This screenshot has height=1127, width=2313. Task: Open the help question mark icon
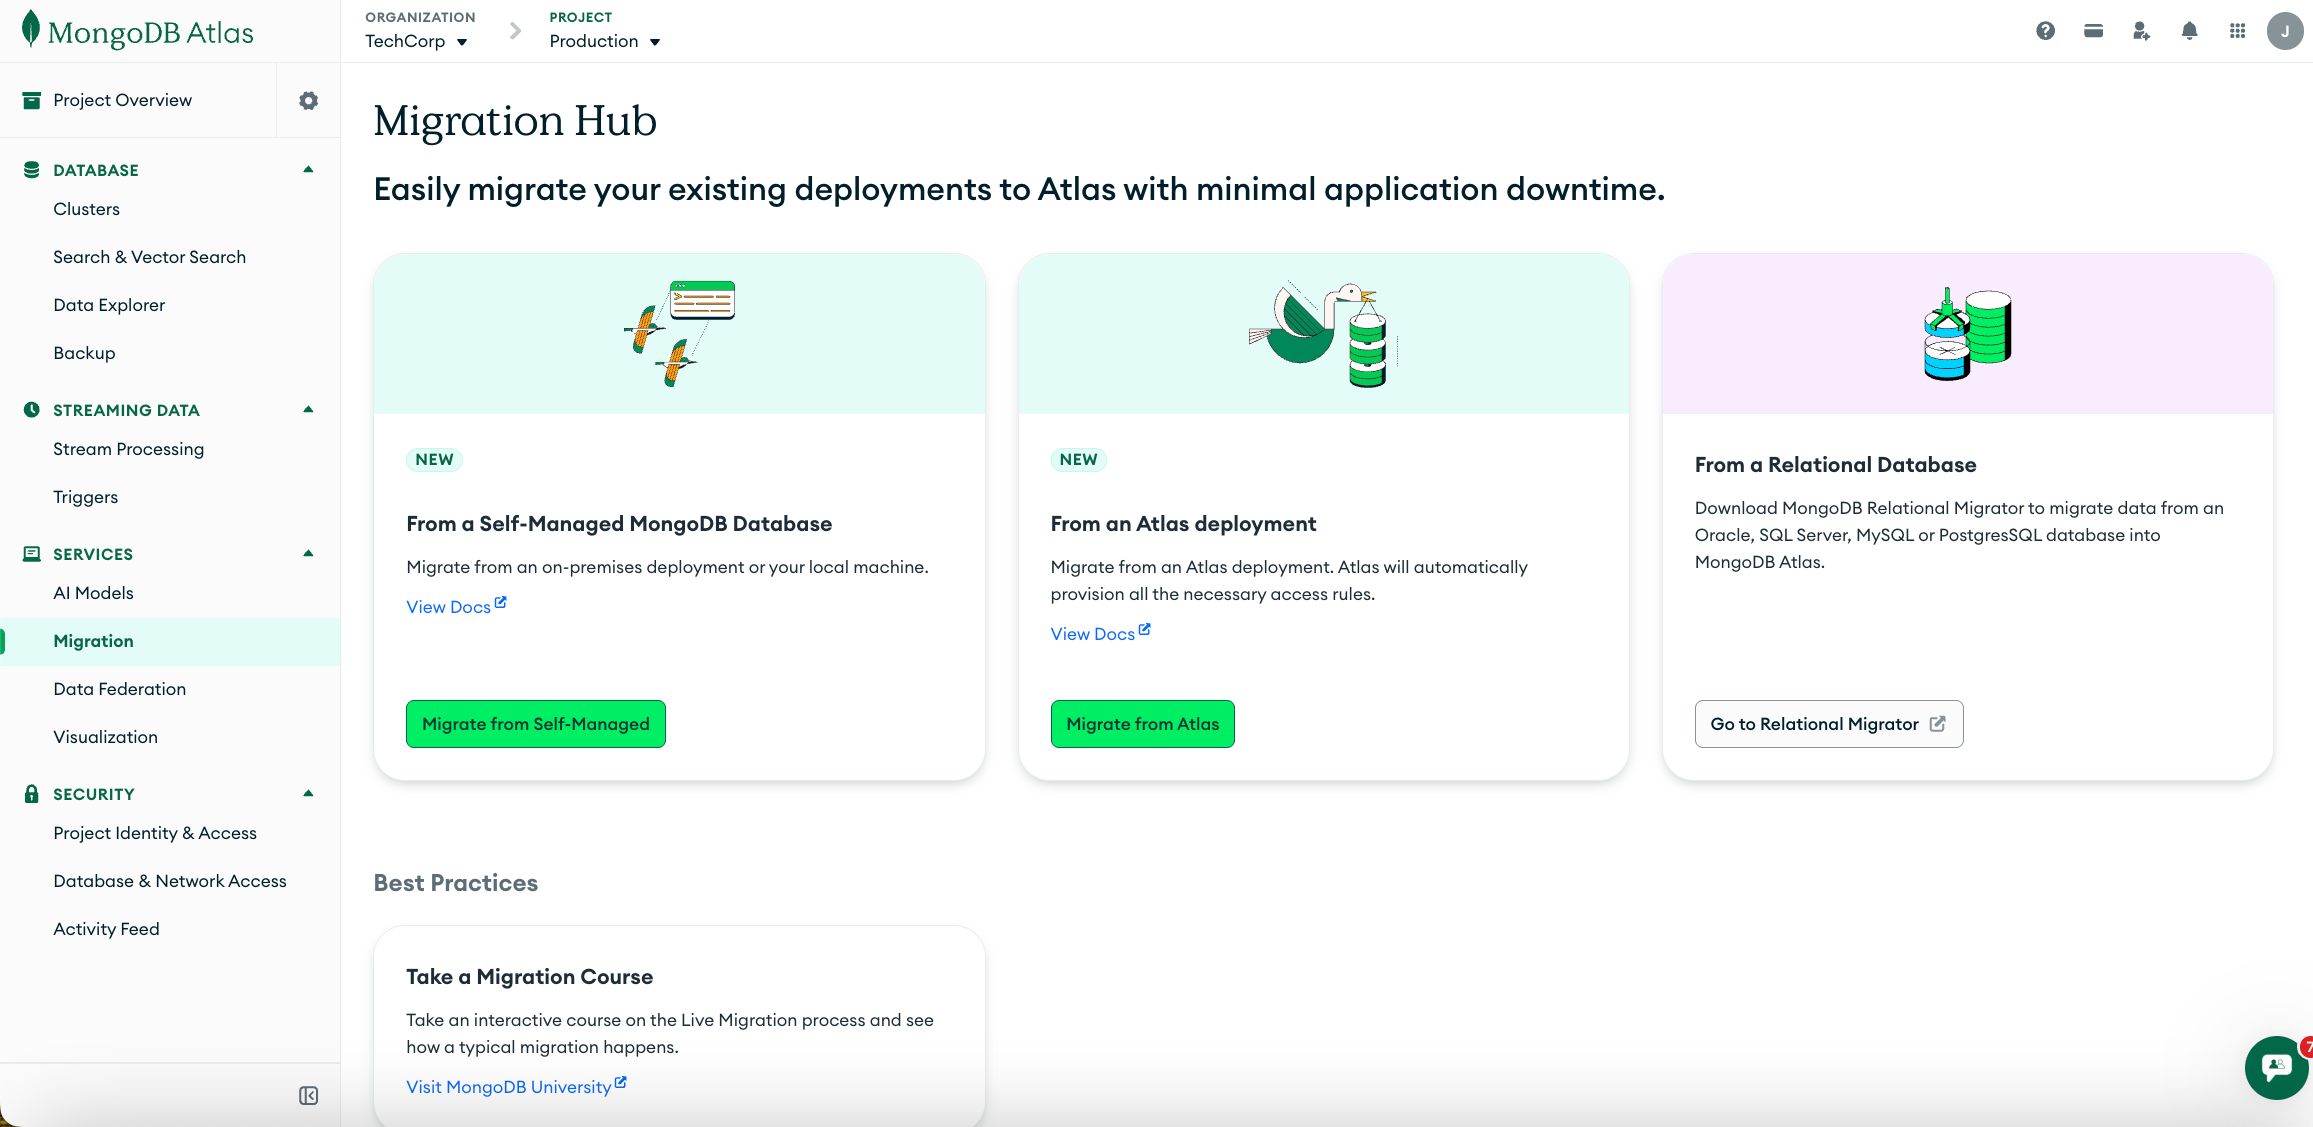pyautogui.click(x=2045, y=31)
